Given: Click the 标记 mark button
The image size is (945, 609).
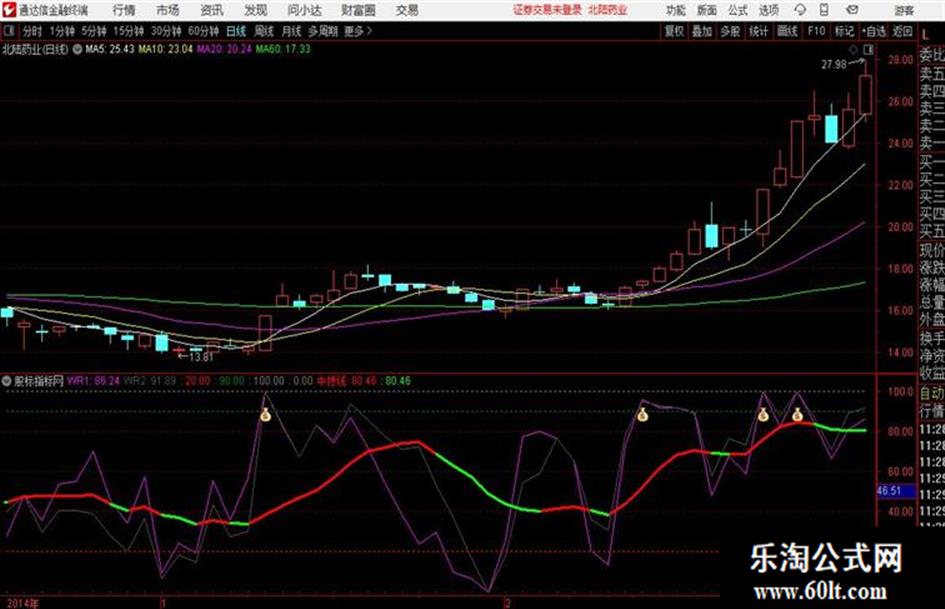Looking at the screenshot, I should [x=844, y=31].
